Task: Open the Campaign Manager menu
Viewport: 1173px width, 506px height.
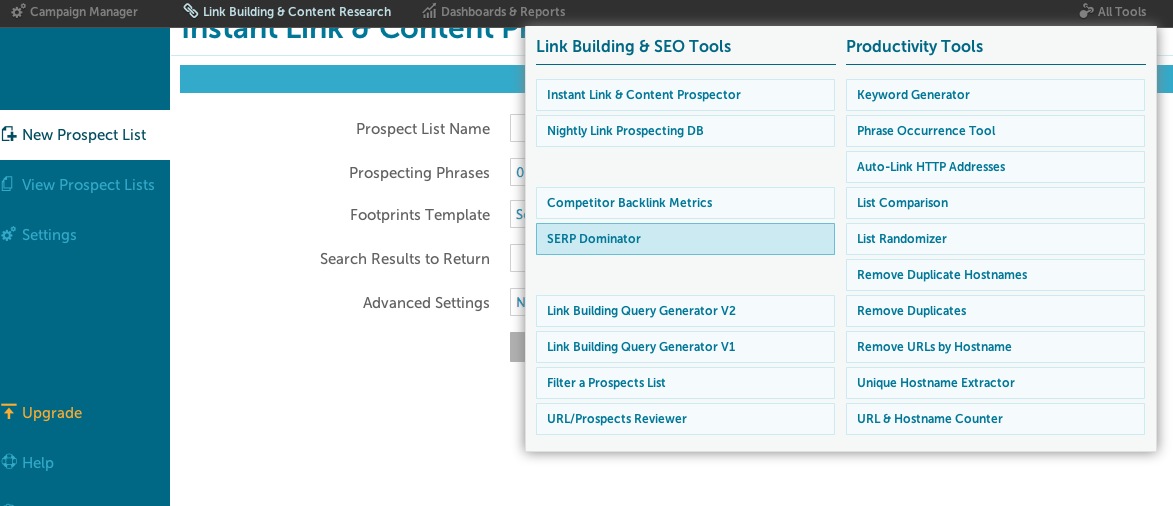Action: coord(84,12)
